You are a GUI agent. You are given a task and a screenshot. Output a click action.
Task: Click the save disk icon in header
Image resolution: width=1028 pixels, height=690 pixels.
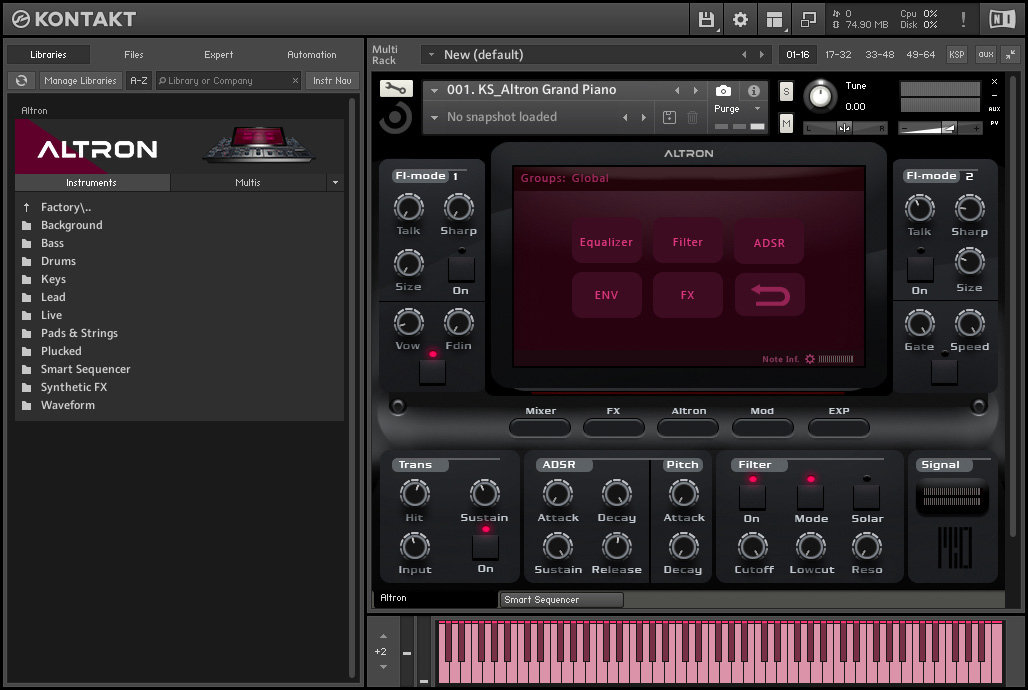click(x=706, y=19)
